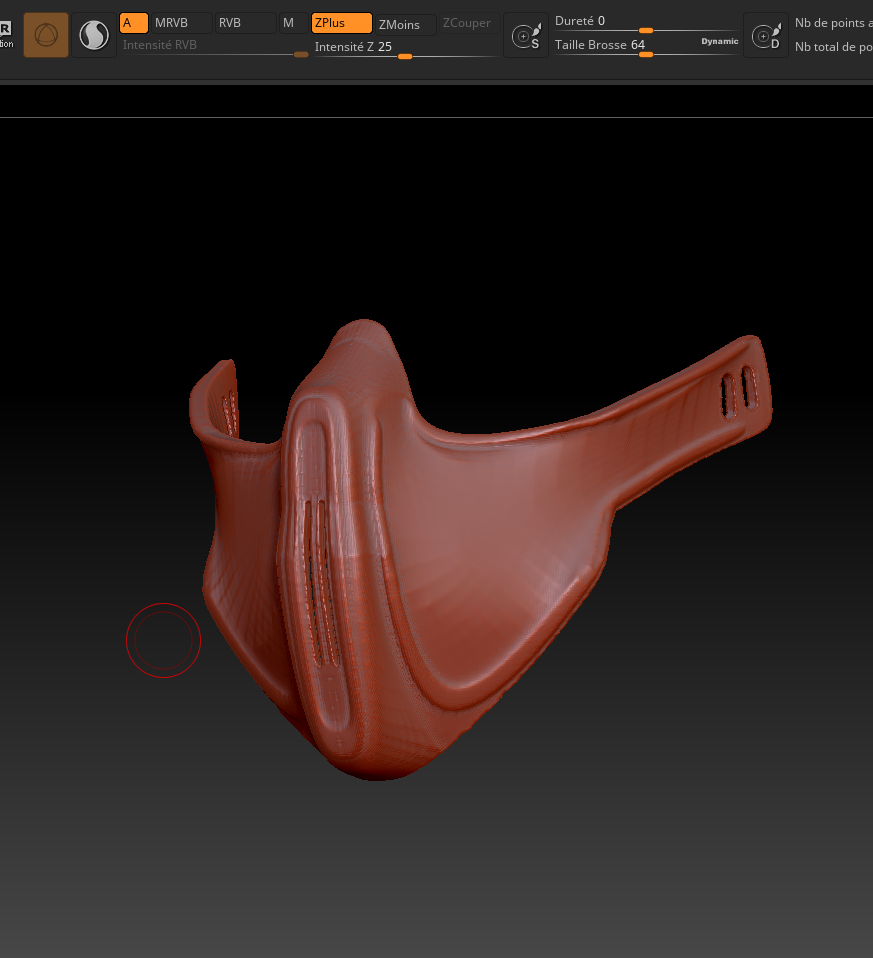
Task: Toggle the Dynamic brush size mode
Action: tap(719, 41)
